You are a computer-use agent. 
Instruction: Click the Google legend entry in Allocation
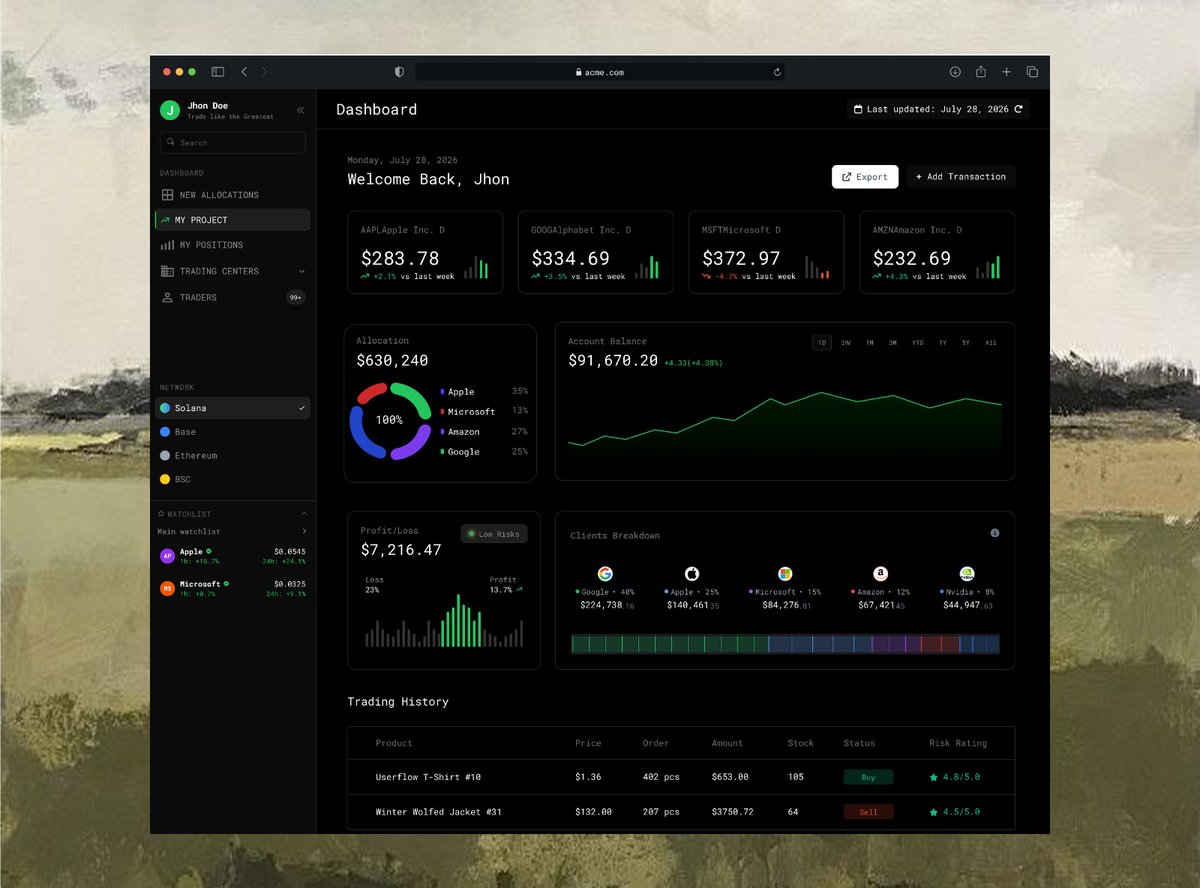point(484,452)
